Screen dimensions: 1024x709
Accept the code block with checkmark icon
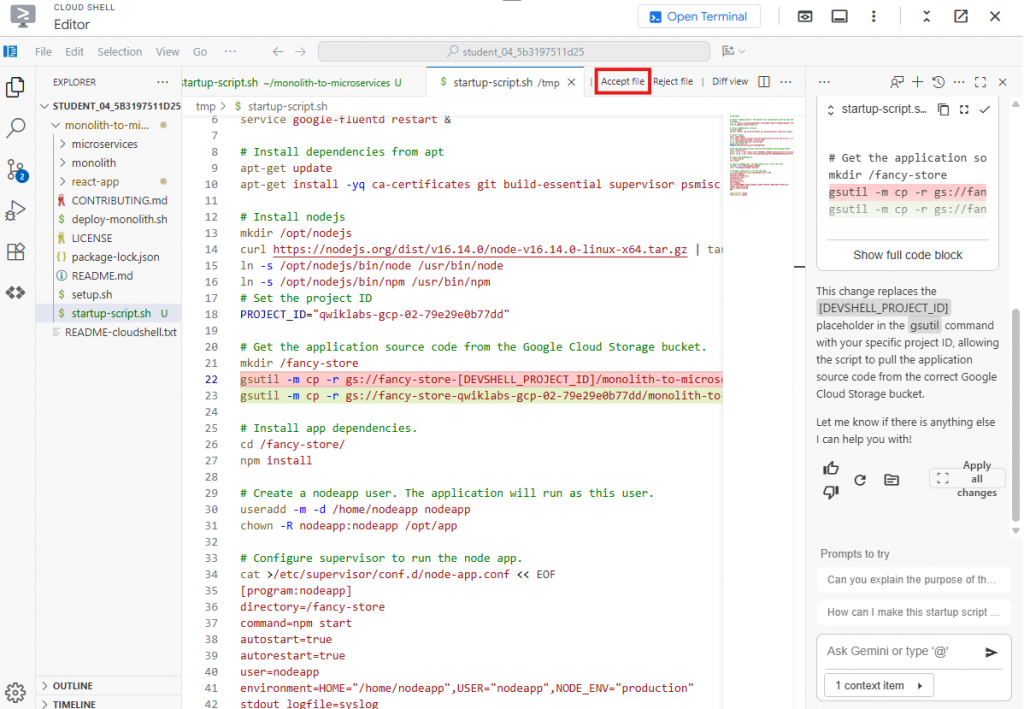click(x=984, y=110)
